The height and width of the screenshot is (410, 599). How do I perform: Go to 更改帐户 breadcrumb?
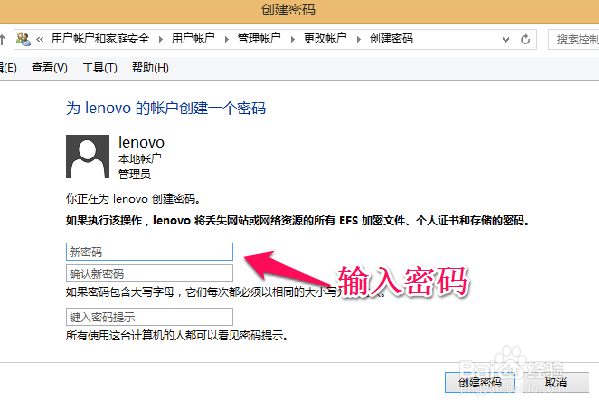pos(325,38)
